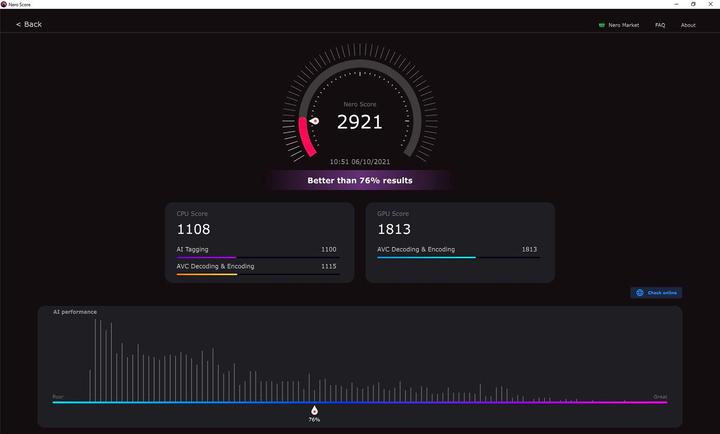The image size is (720, 434).
Task: Click the Check online button label
Action: coord(662,293)
